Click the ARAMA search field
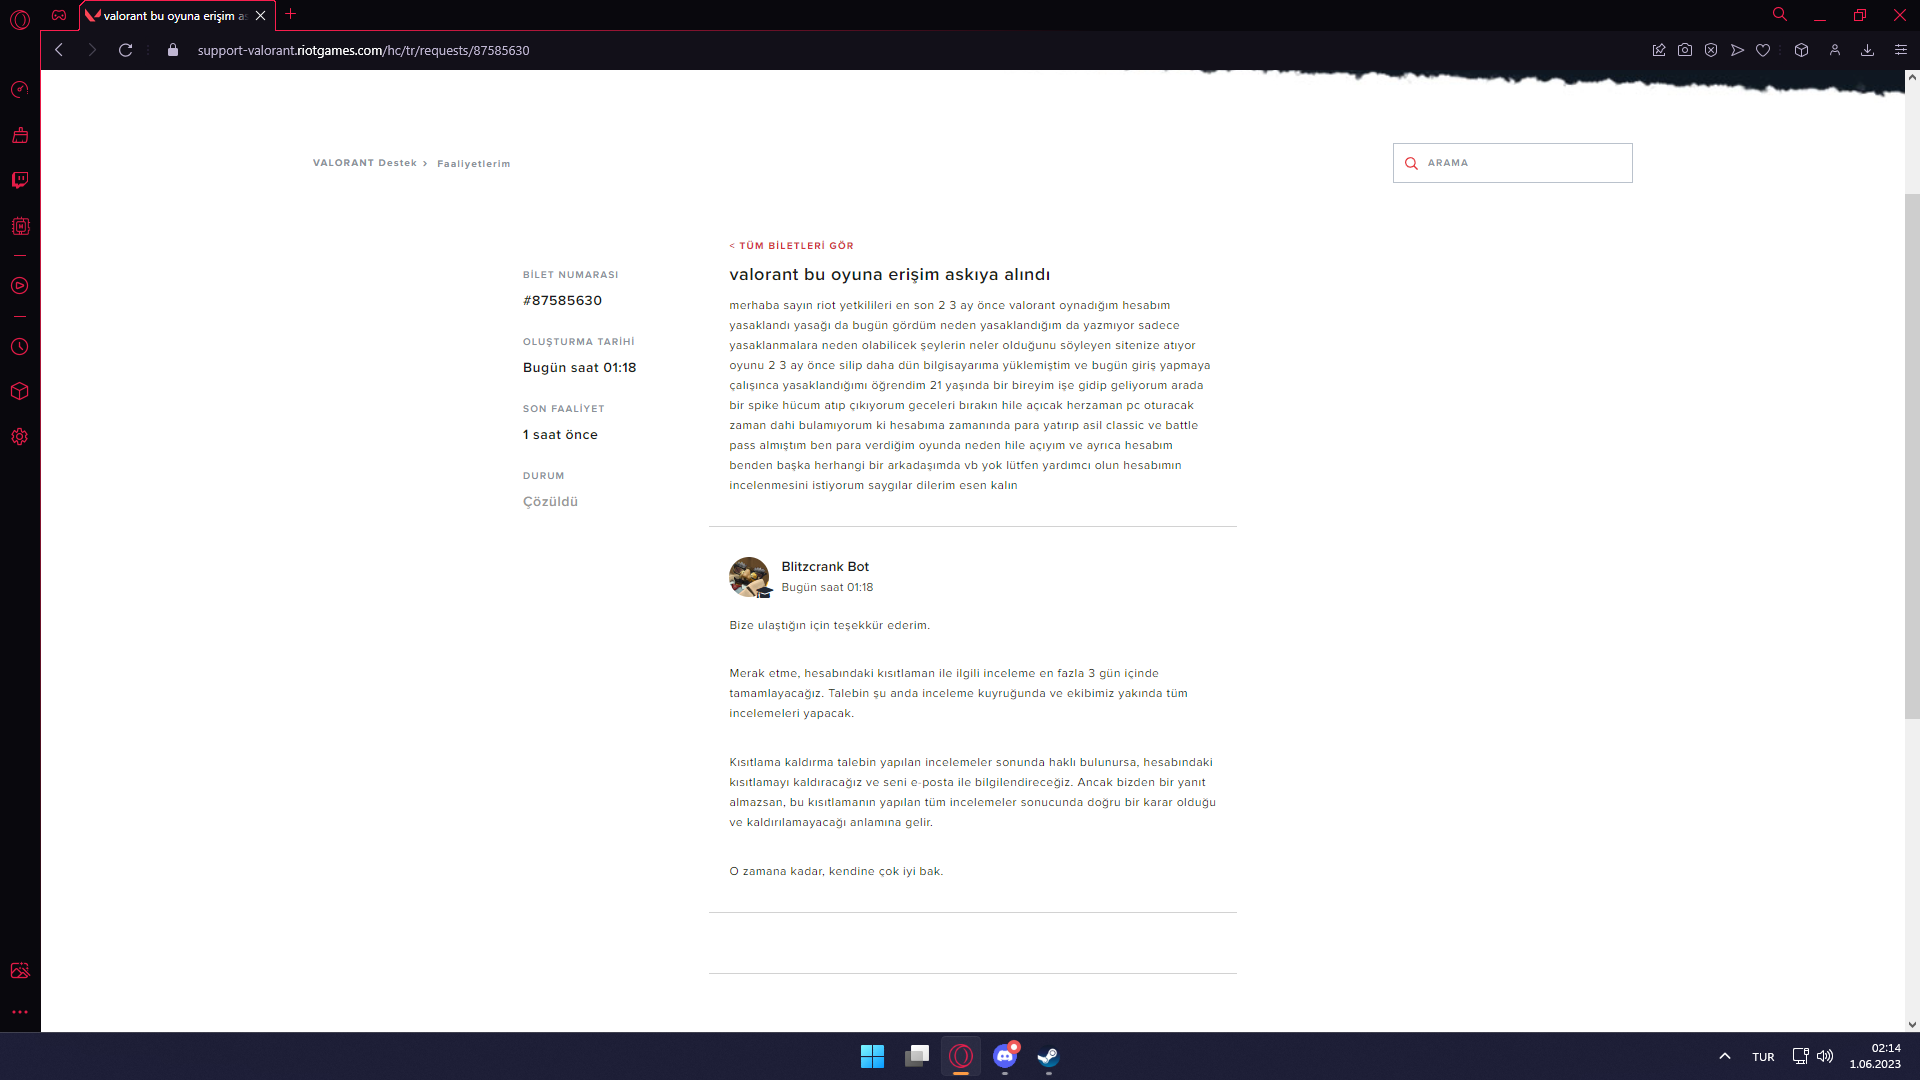This screenshot has height=1080, width=1920. tap(1520, 163)
